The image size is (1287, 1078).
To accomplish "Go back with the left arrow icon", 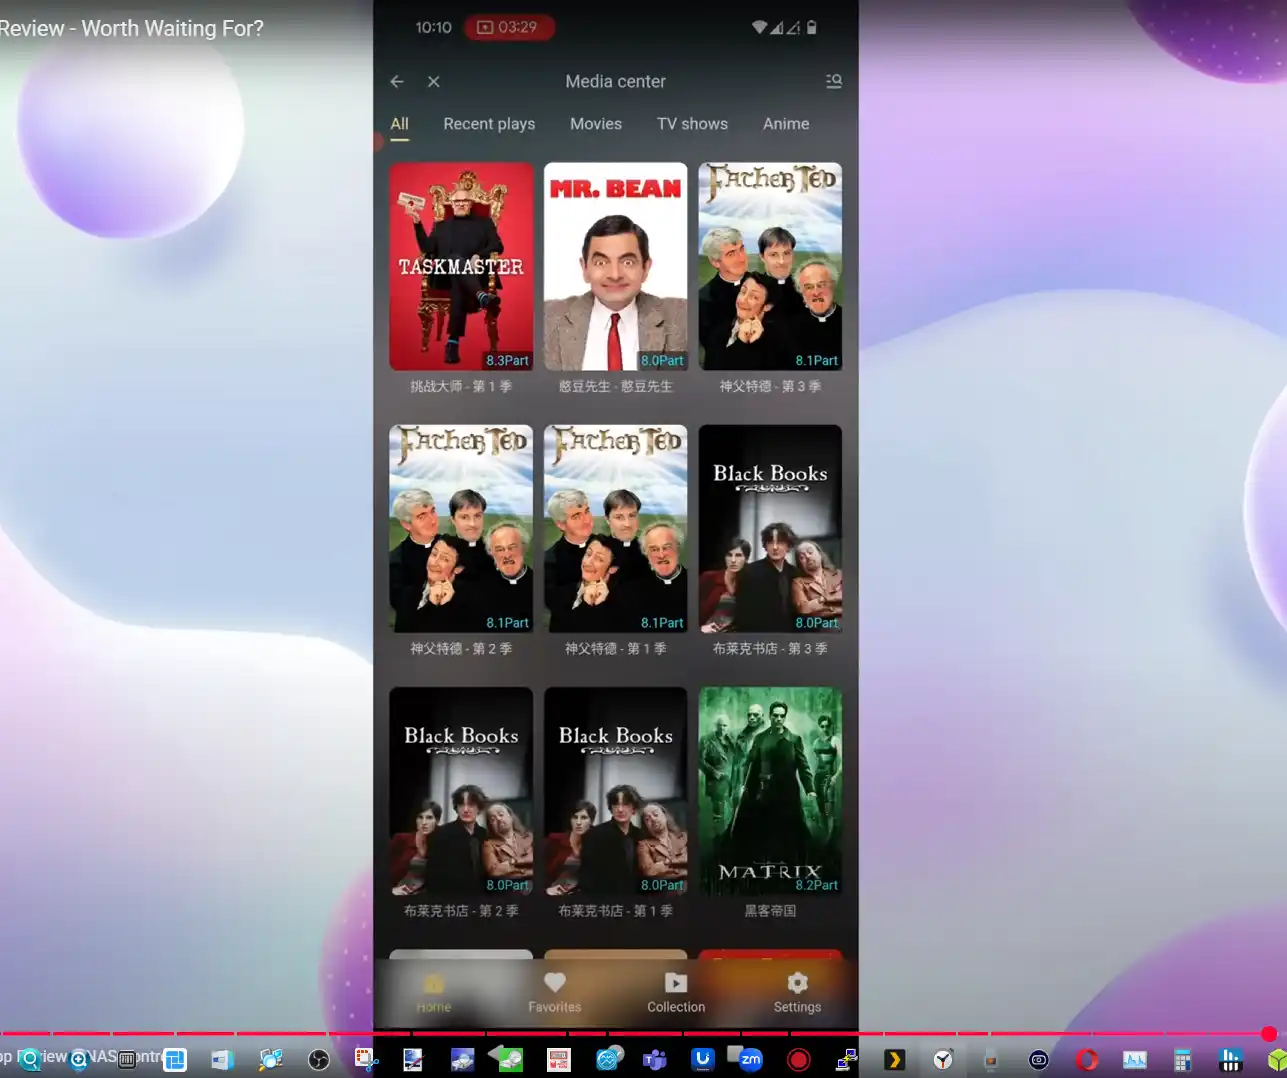I will (x=397, y=82).
